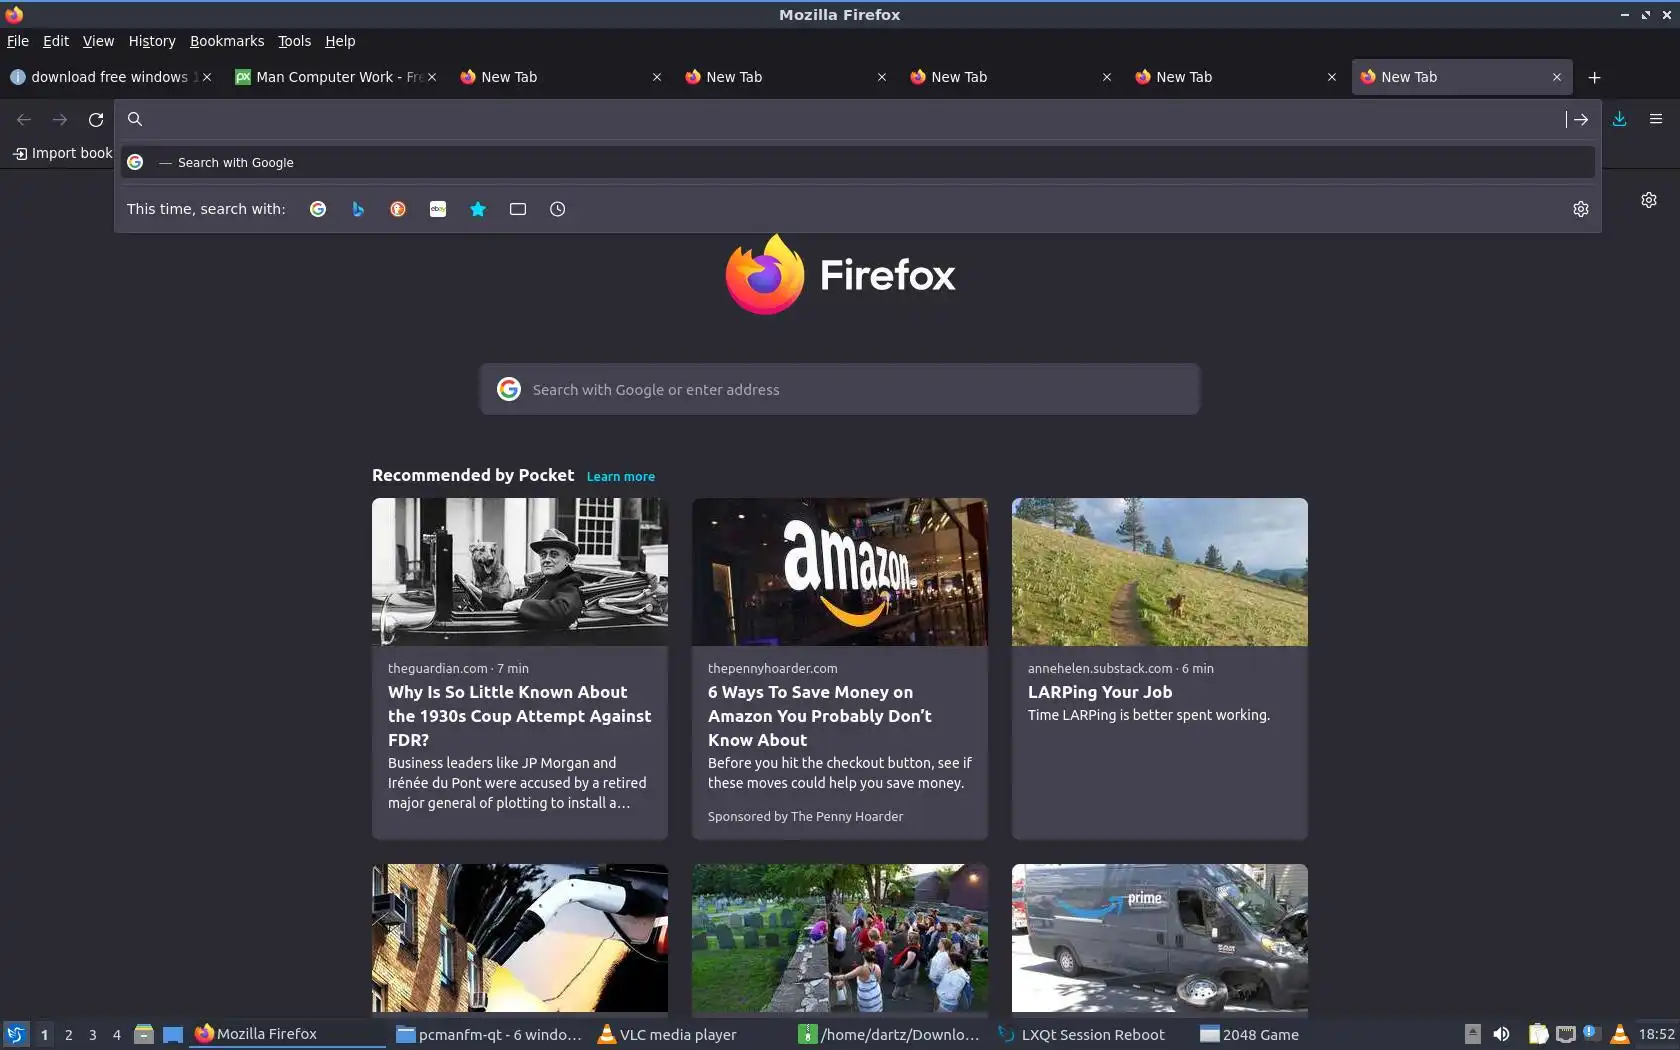Search this time with Bing icon
The height and width of the screenshot is (1050, 1680).
358,209
